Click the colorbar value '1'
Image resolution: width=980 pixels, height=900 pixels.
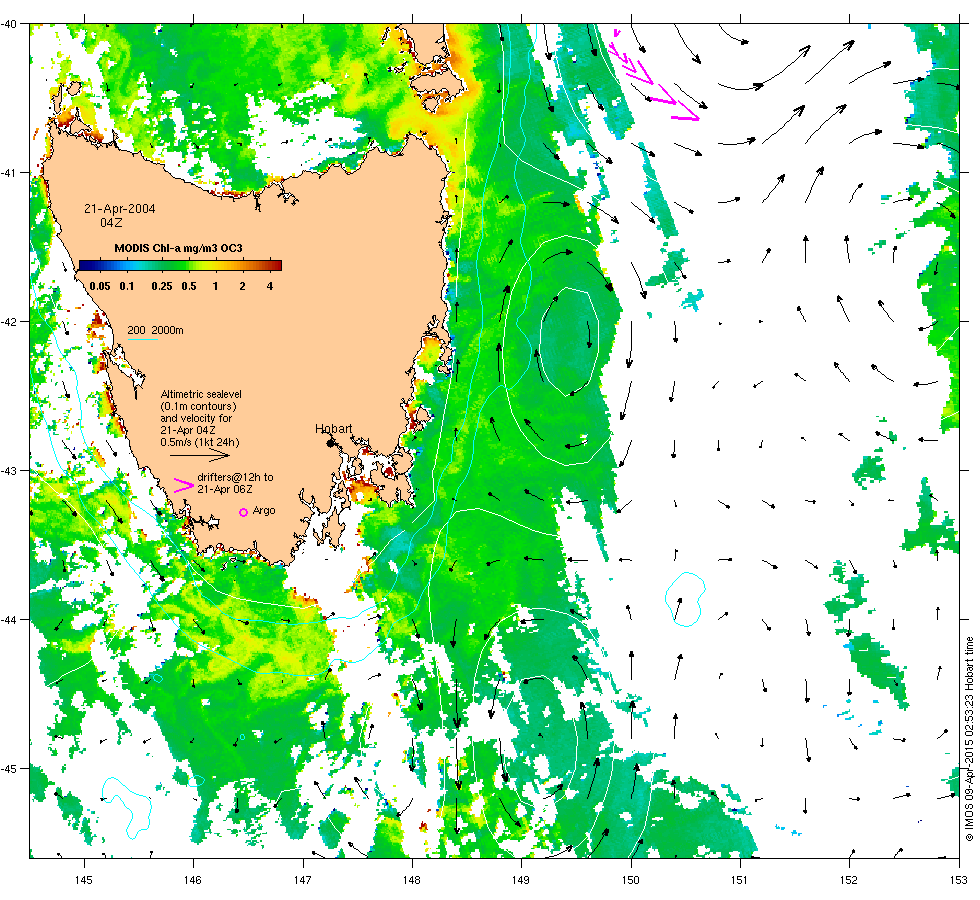point(216,286)
